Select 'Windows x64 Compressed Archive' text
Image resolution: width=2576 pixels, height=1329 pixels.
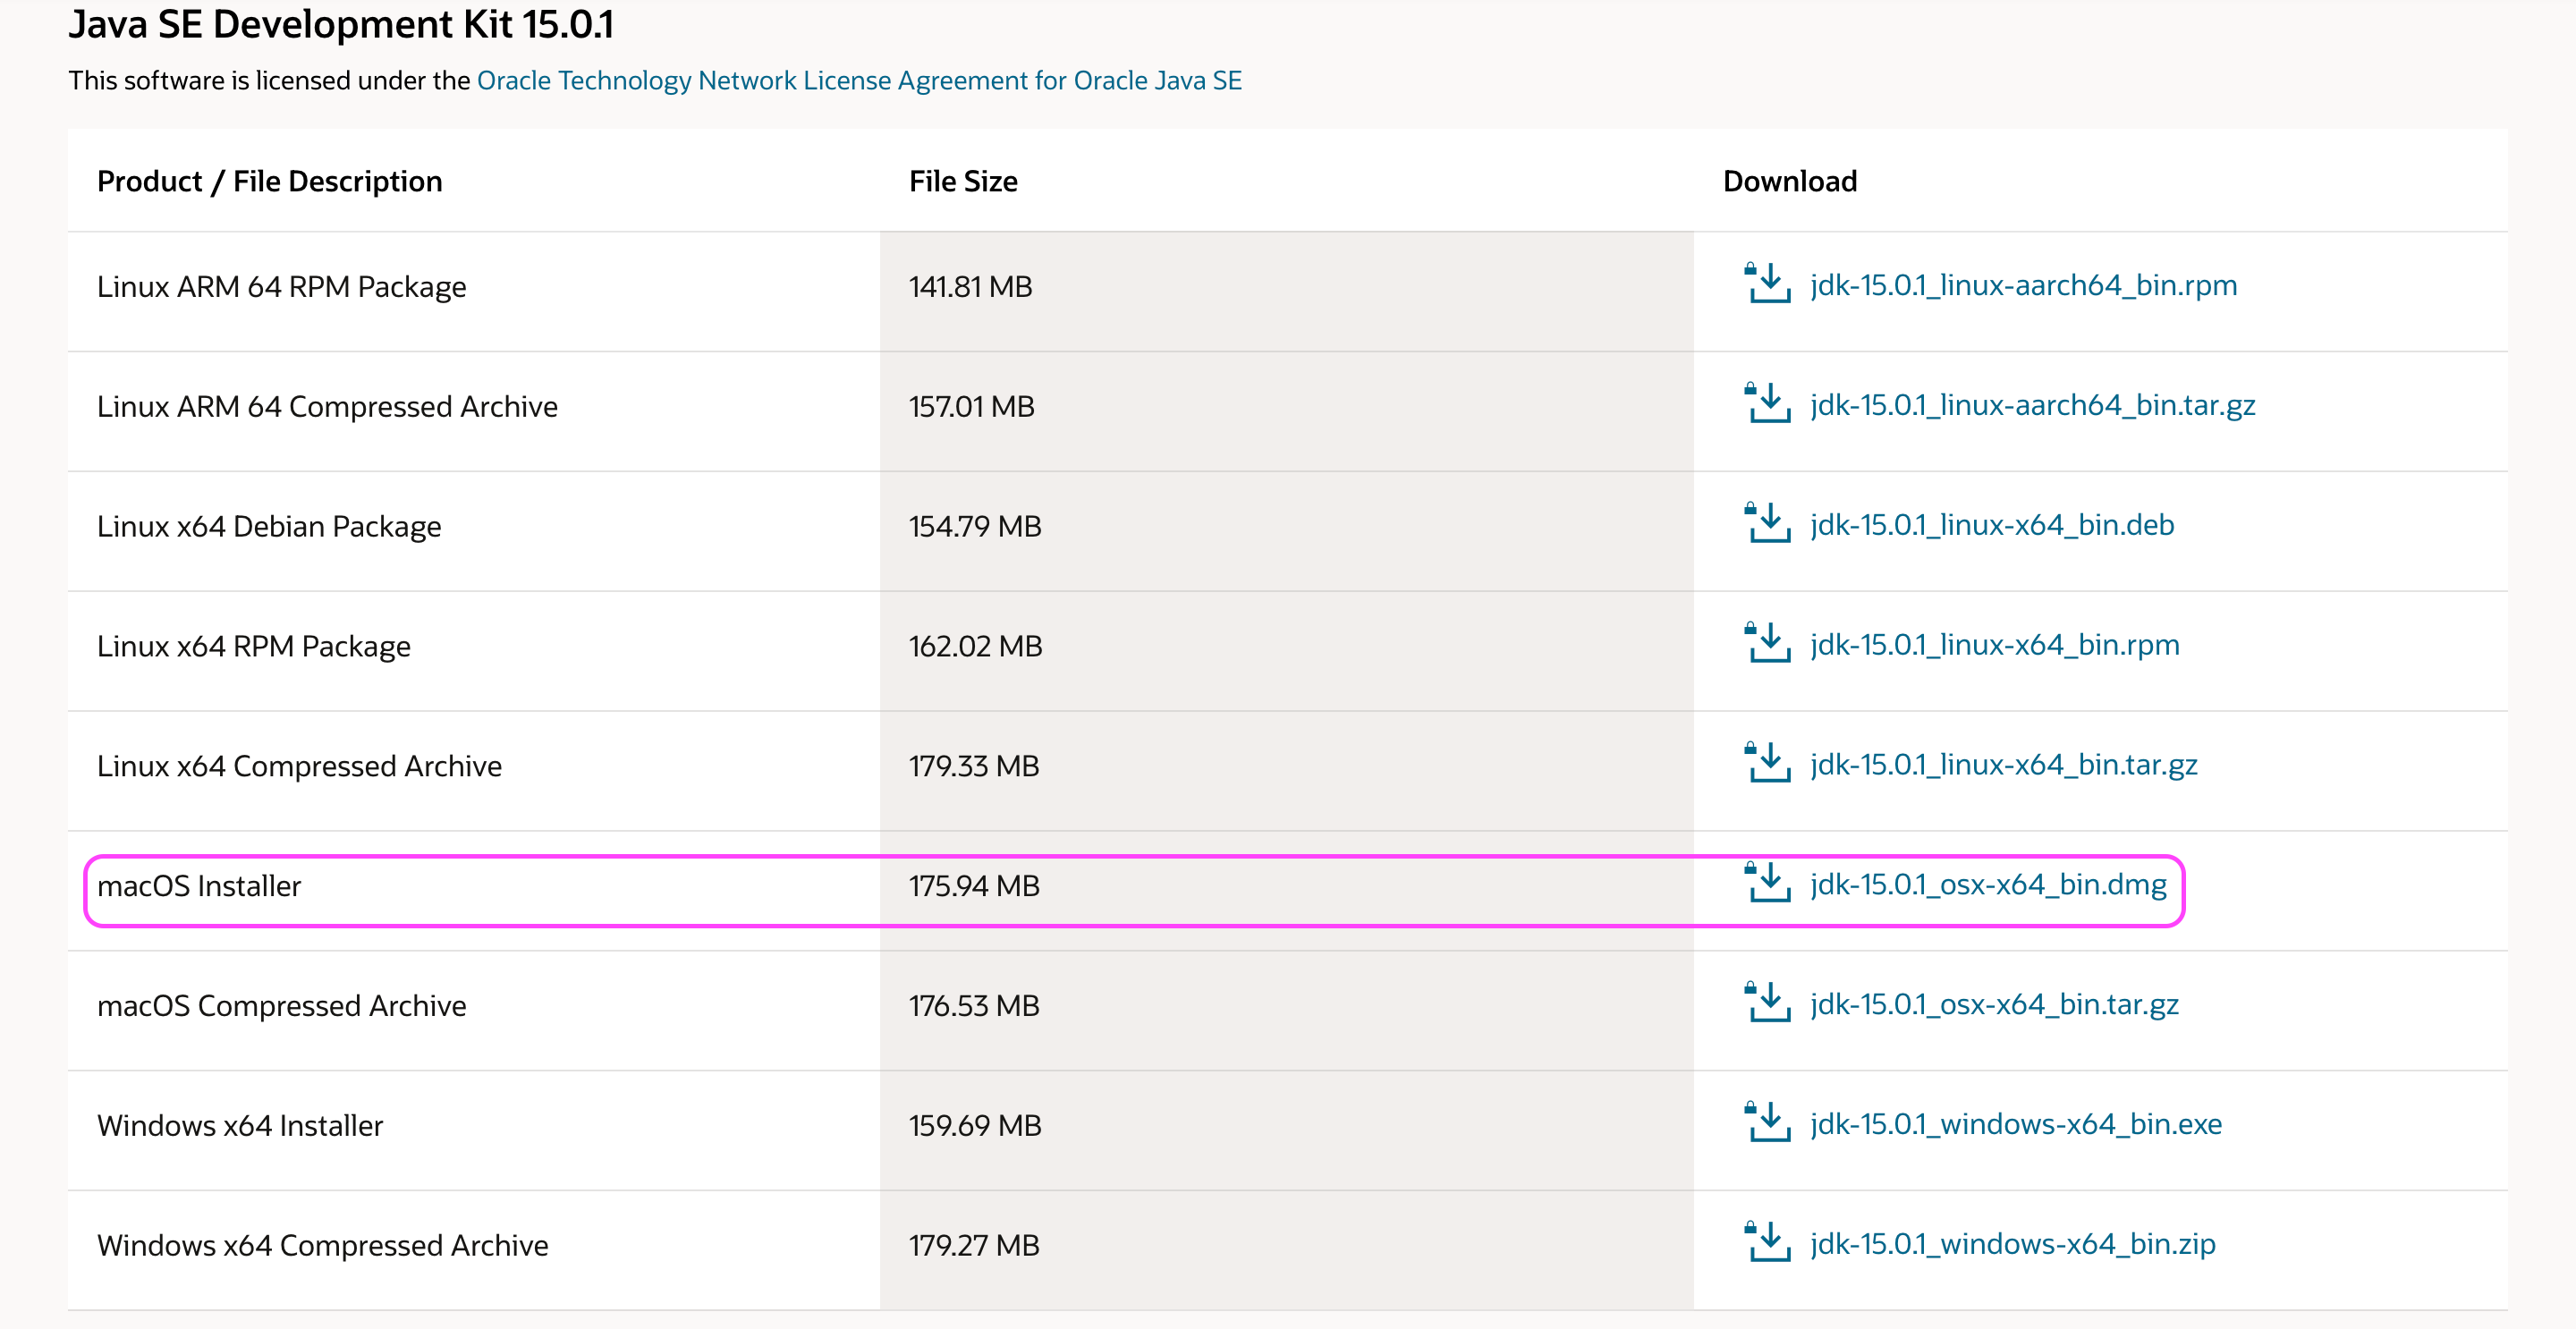pyautogui.click(x=323, y=1246)
